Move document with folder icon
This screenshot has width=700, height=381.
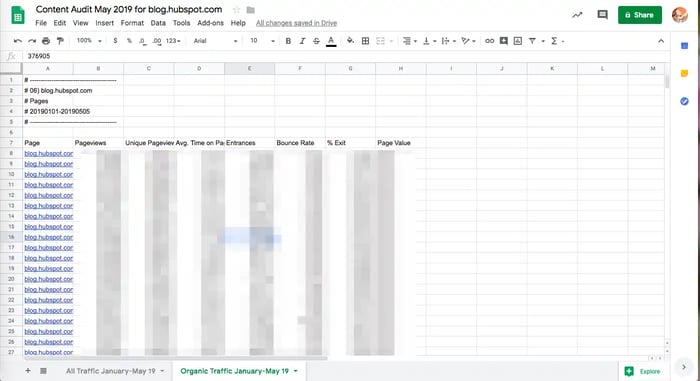click(x=250, y=10)
